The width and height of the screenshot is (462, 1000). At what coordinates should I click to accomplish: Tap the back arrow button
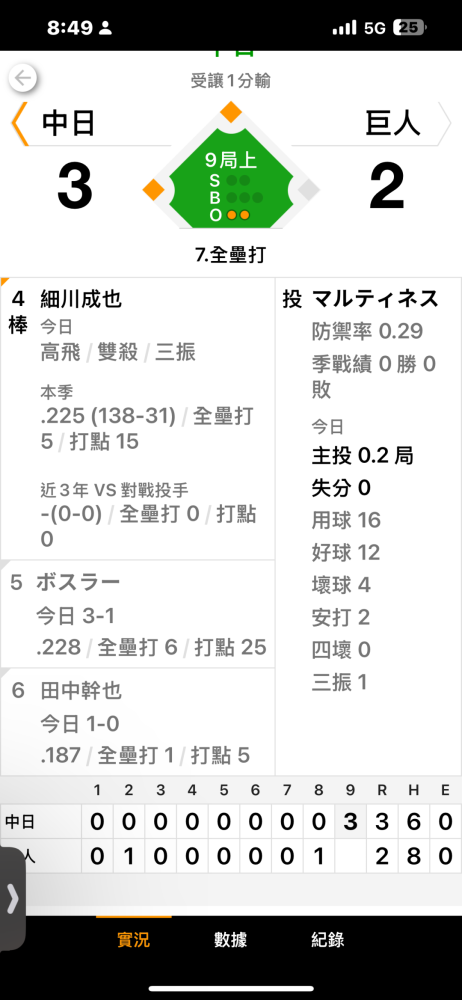coord(22,78)
